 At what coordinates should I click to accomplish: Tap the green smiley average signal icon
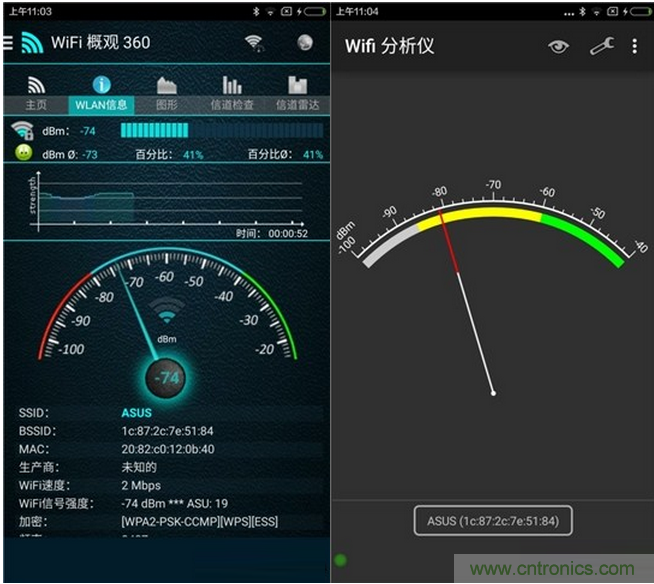[22, 153]
